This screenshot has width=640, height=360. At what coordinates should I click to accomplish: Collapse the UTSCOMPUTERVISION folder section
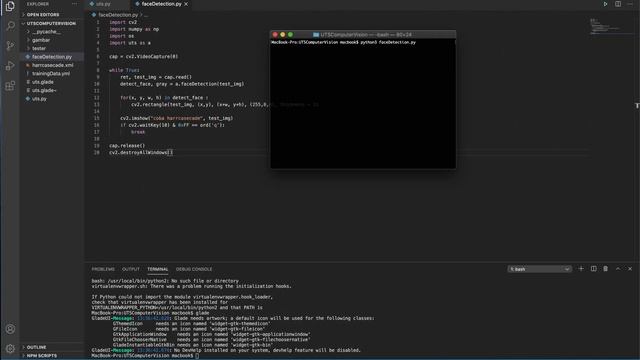52,23
